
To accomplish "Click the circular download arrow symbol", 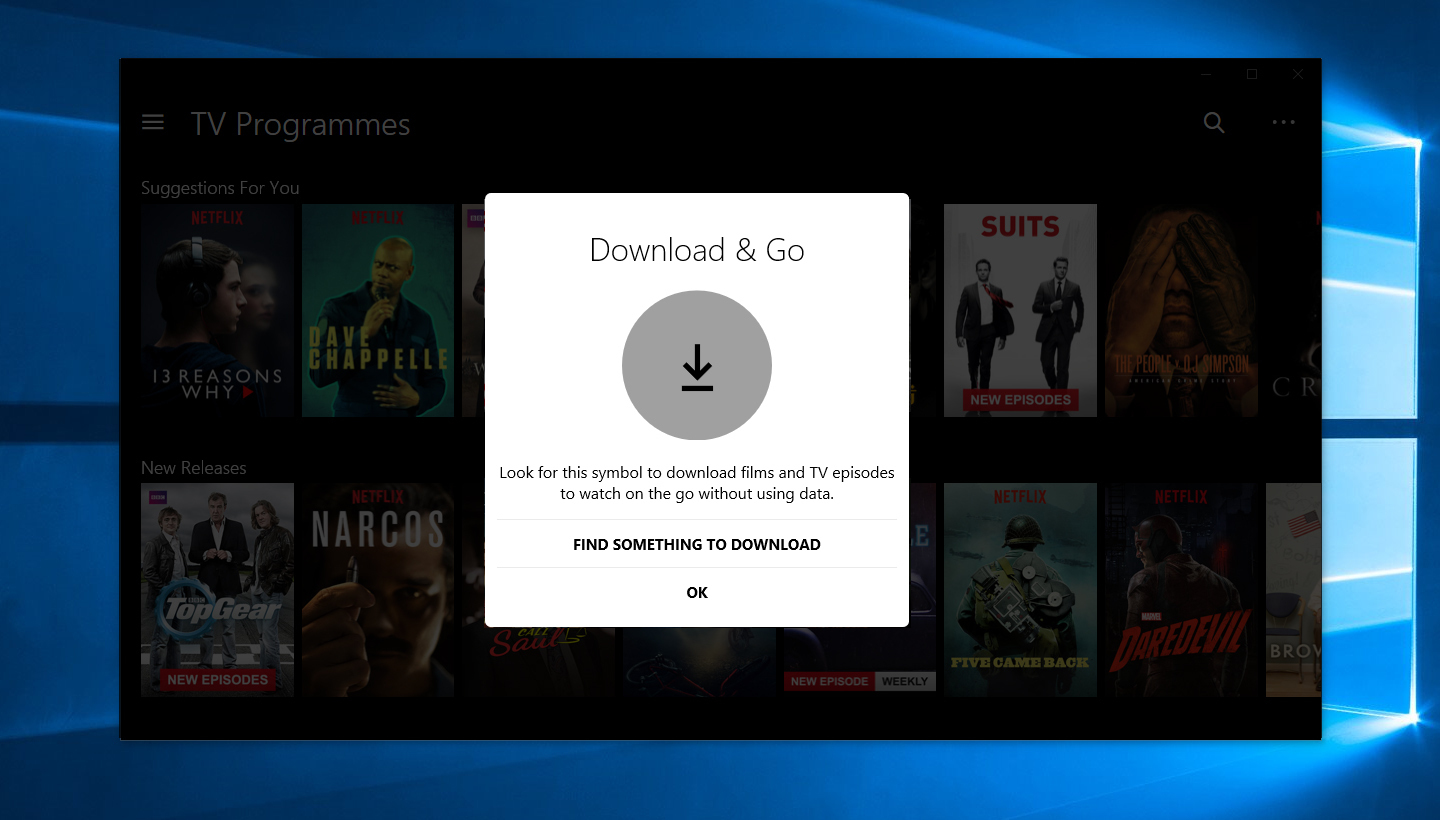I will coord(697,365).
